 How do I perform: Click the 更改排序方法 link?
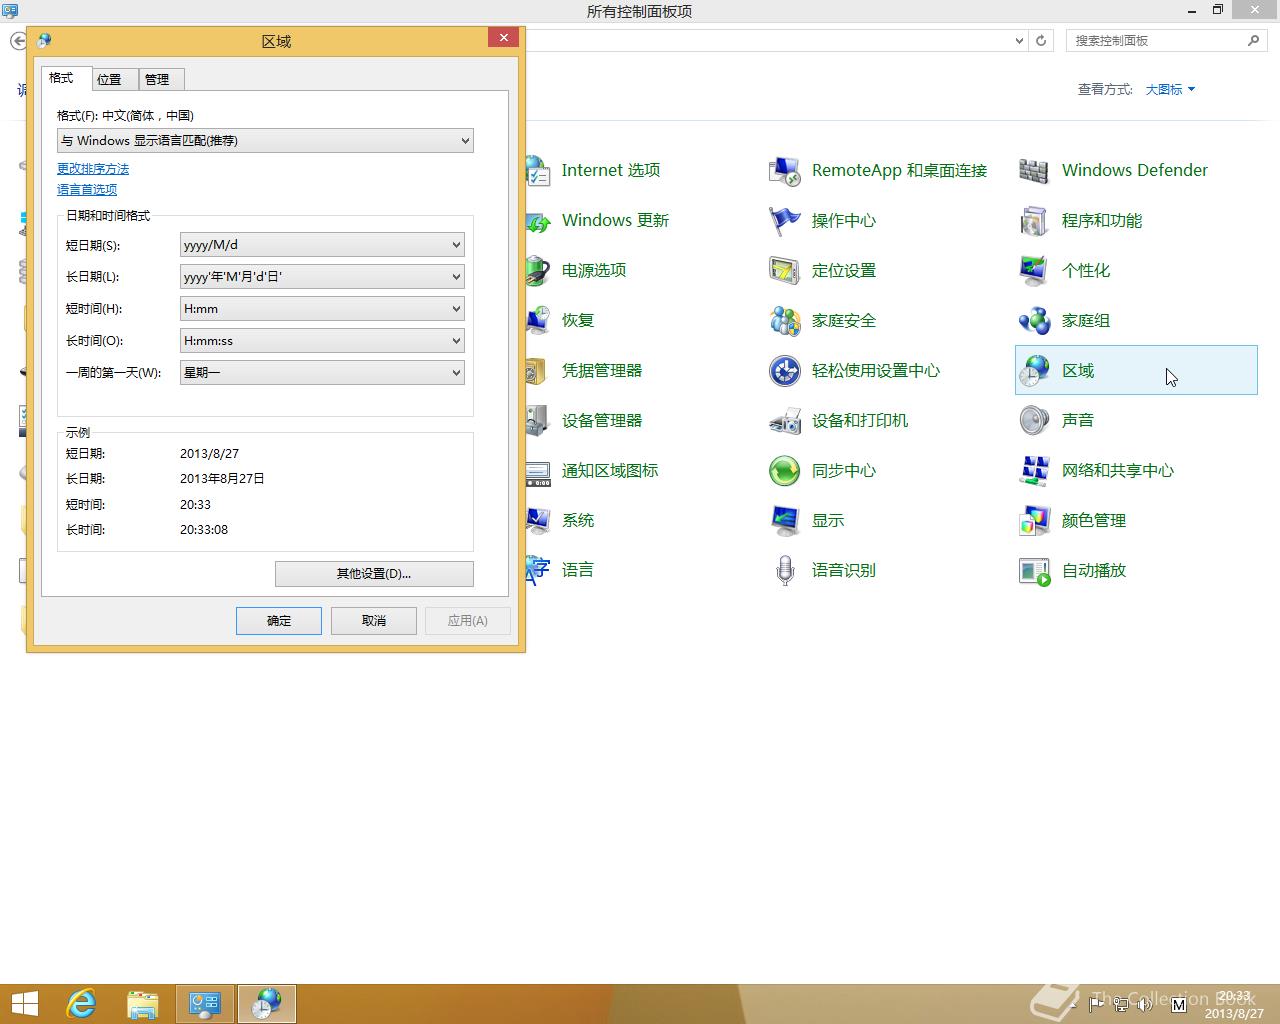click(93, 169)
